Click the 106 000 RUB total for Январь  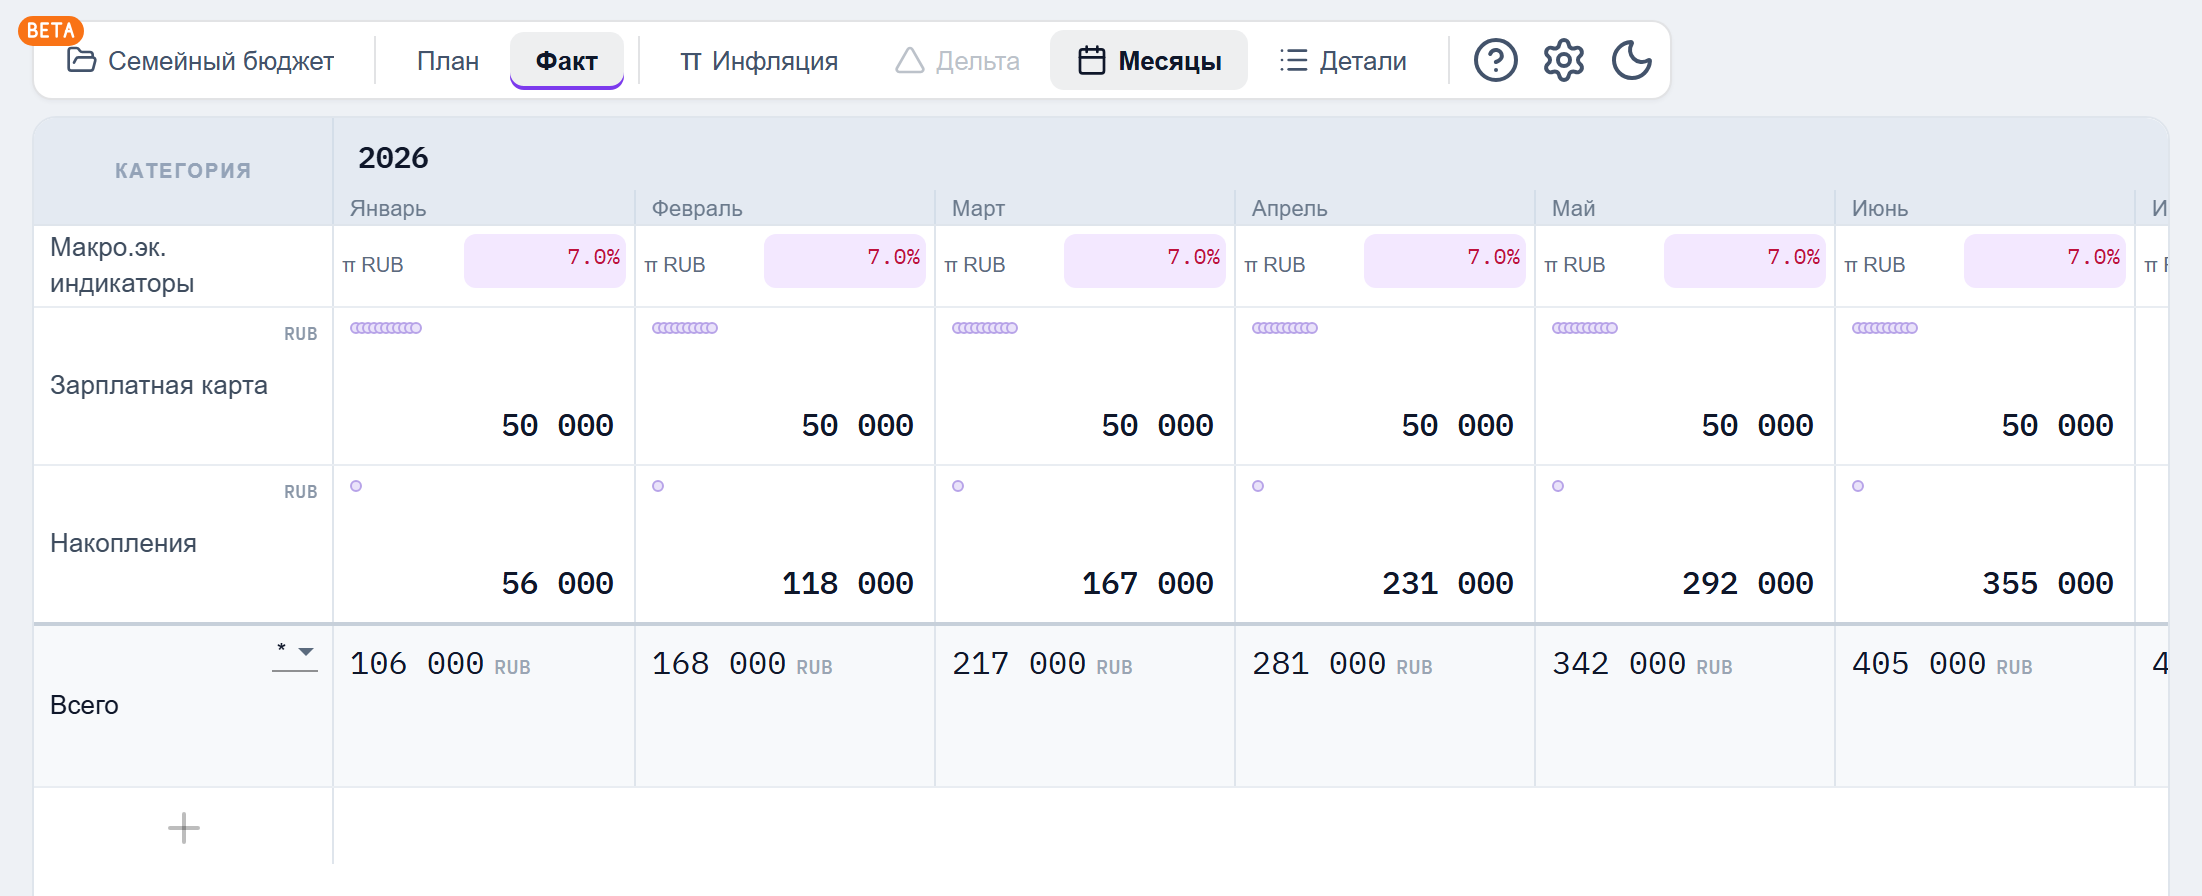pos(440,664)
